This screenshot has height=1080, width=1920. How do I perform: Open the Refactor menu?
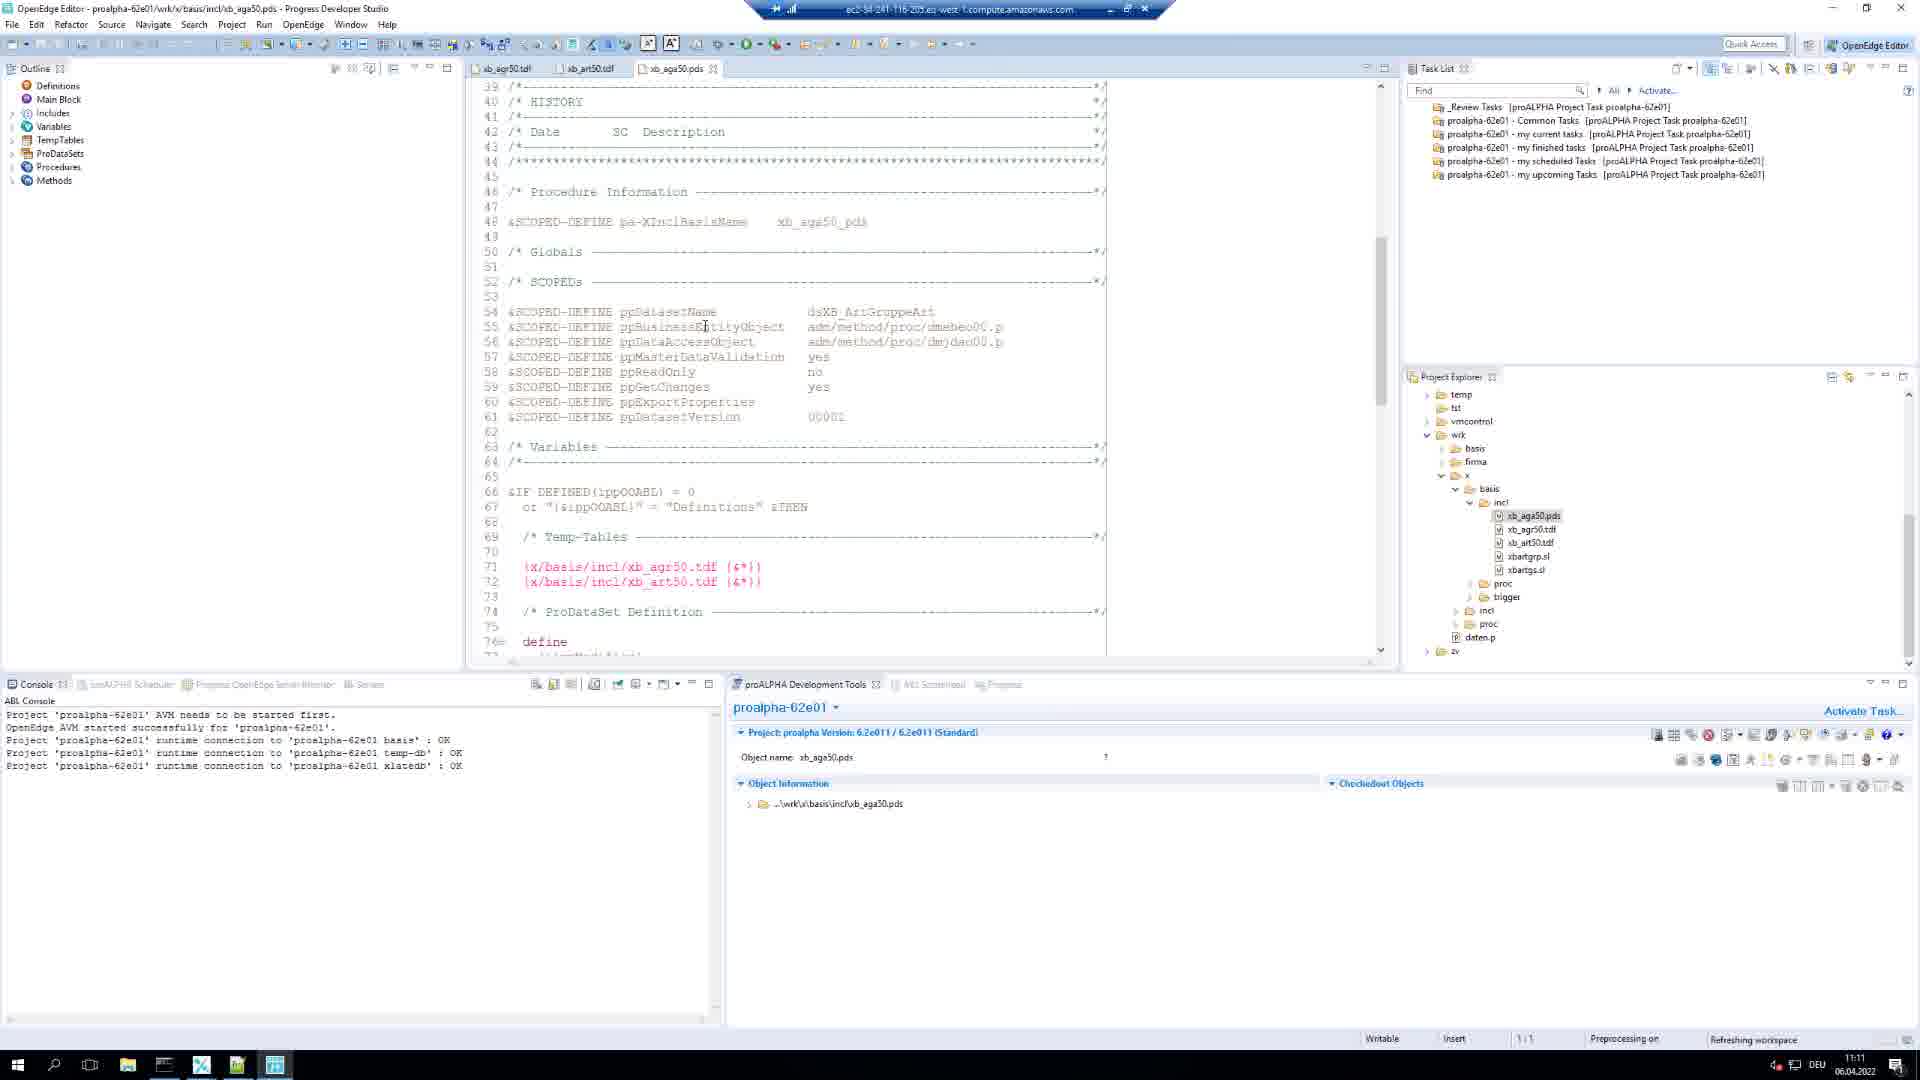coord(71,25)
